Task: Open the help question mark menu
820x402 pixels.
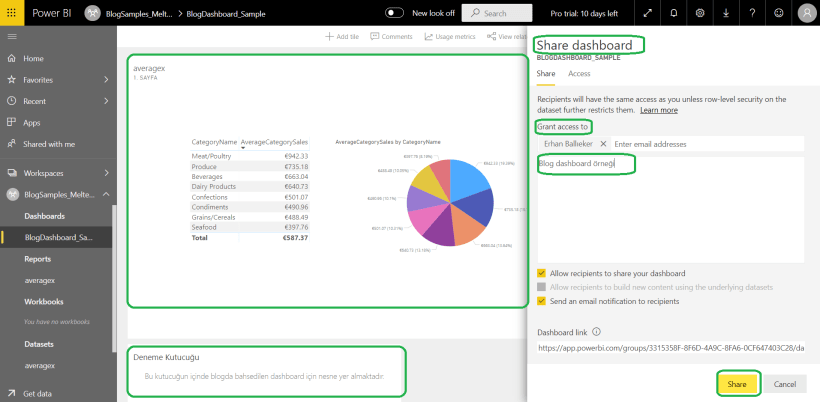Action: pos(752,13)
